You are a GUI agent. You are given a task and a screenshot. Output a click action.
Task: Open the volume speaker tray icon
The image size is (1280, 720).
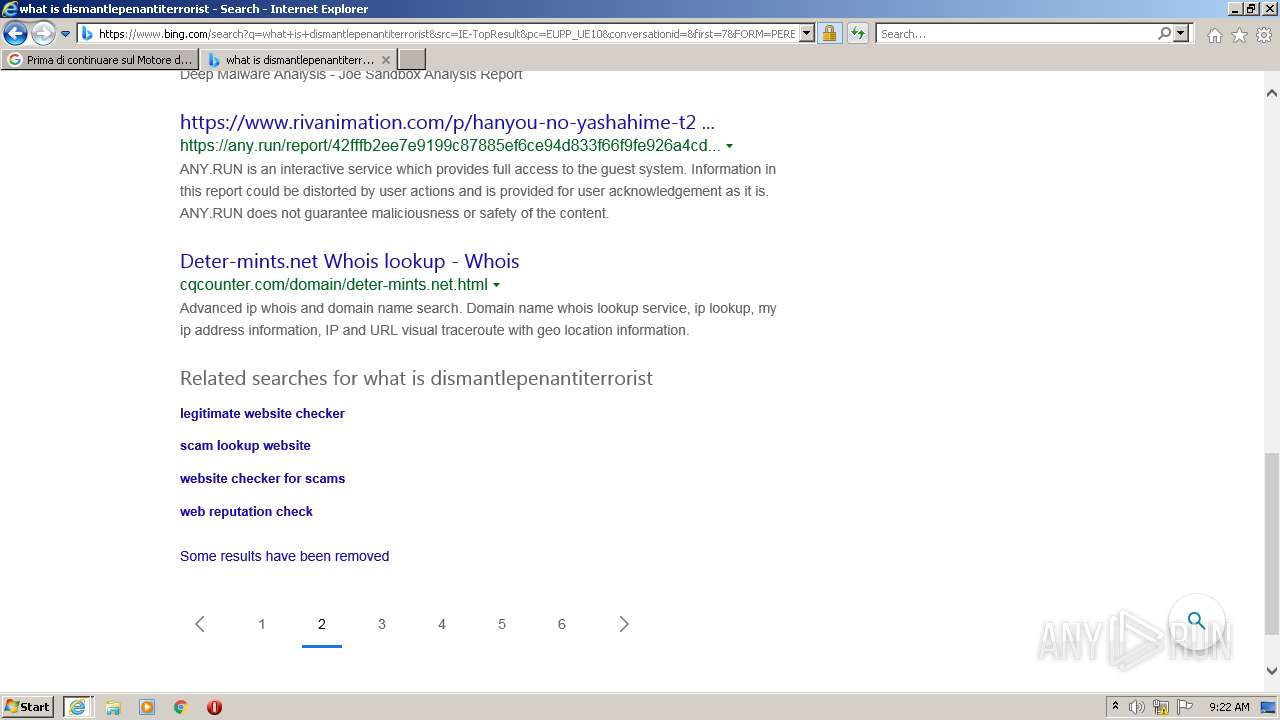coord(1137,707)
